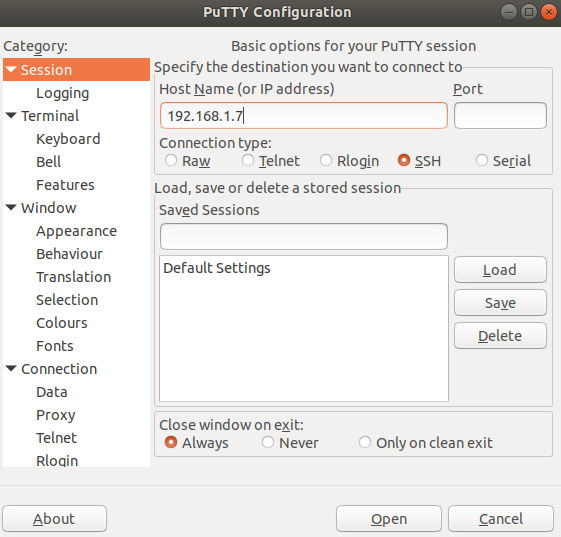Screen dimensions: 561x537
Task: Open Translation settings
Action: click(73, 277)
